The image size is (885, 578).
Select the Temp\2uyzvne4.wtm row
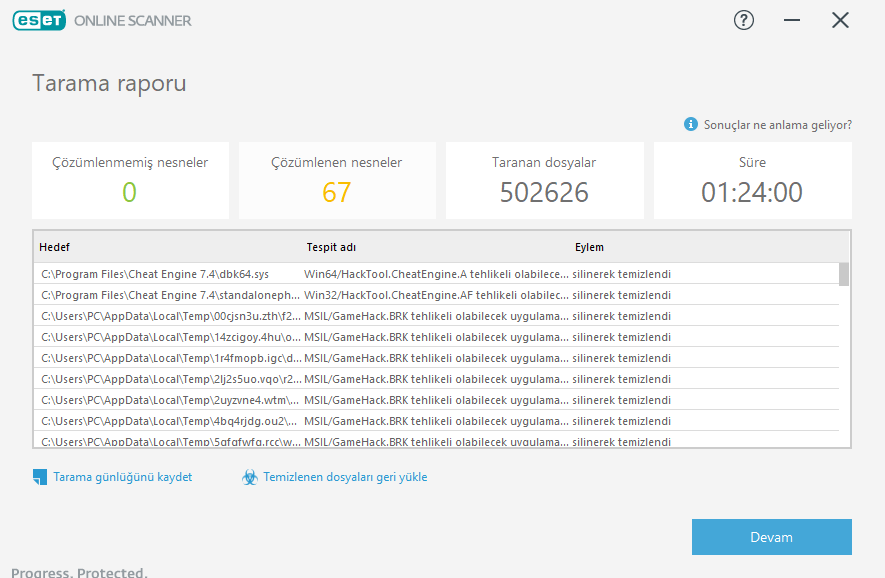click(x=436, y=400)
